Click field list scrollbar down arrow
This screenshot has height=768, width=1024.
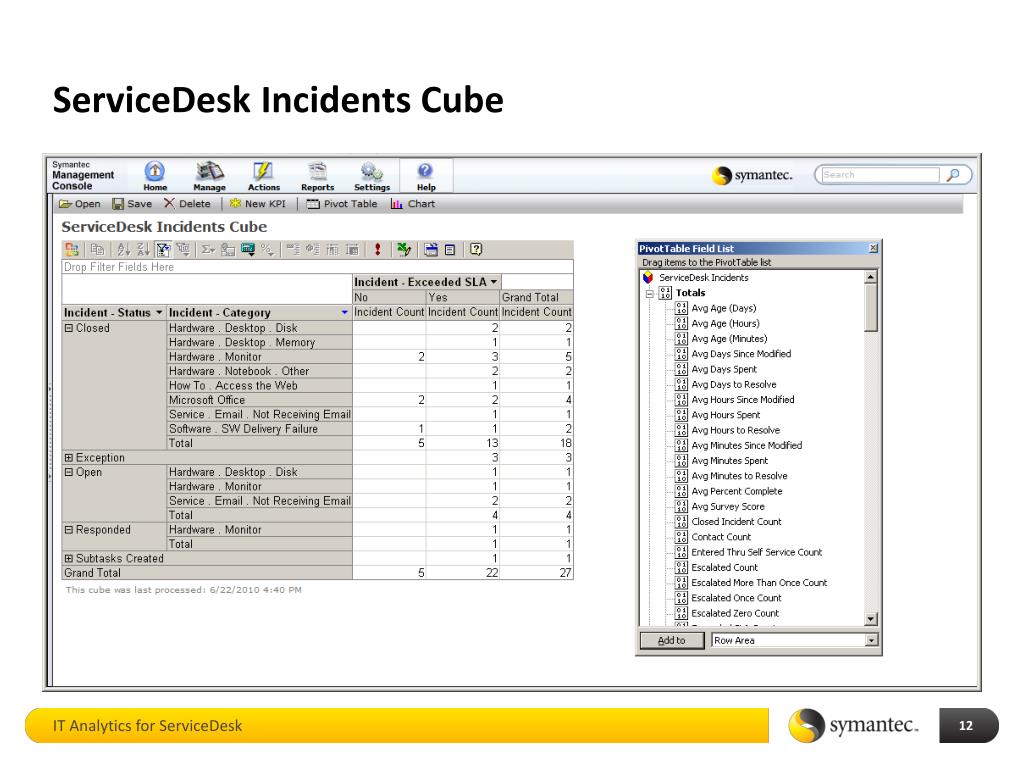[871, 618]
